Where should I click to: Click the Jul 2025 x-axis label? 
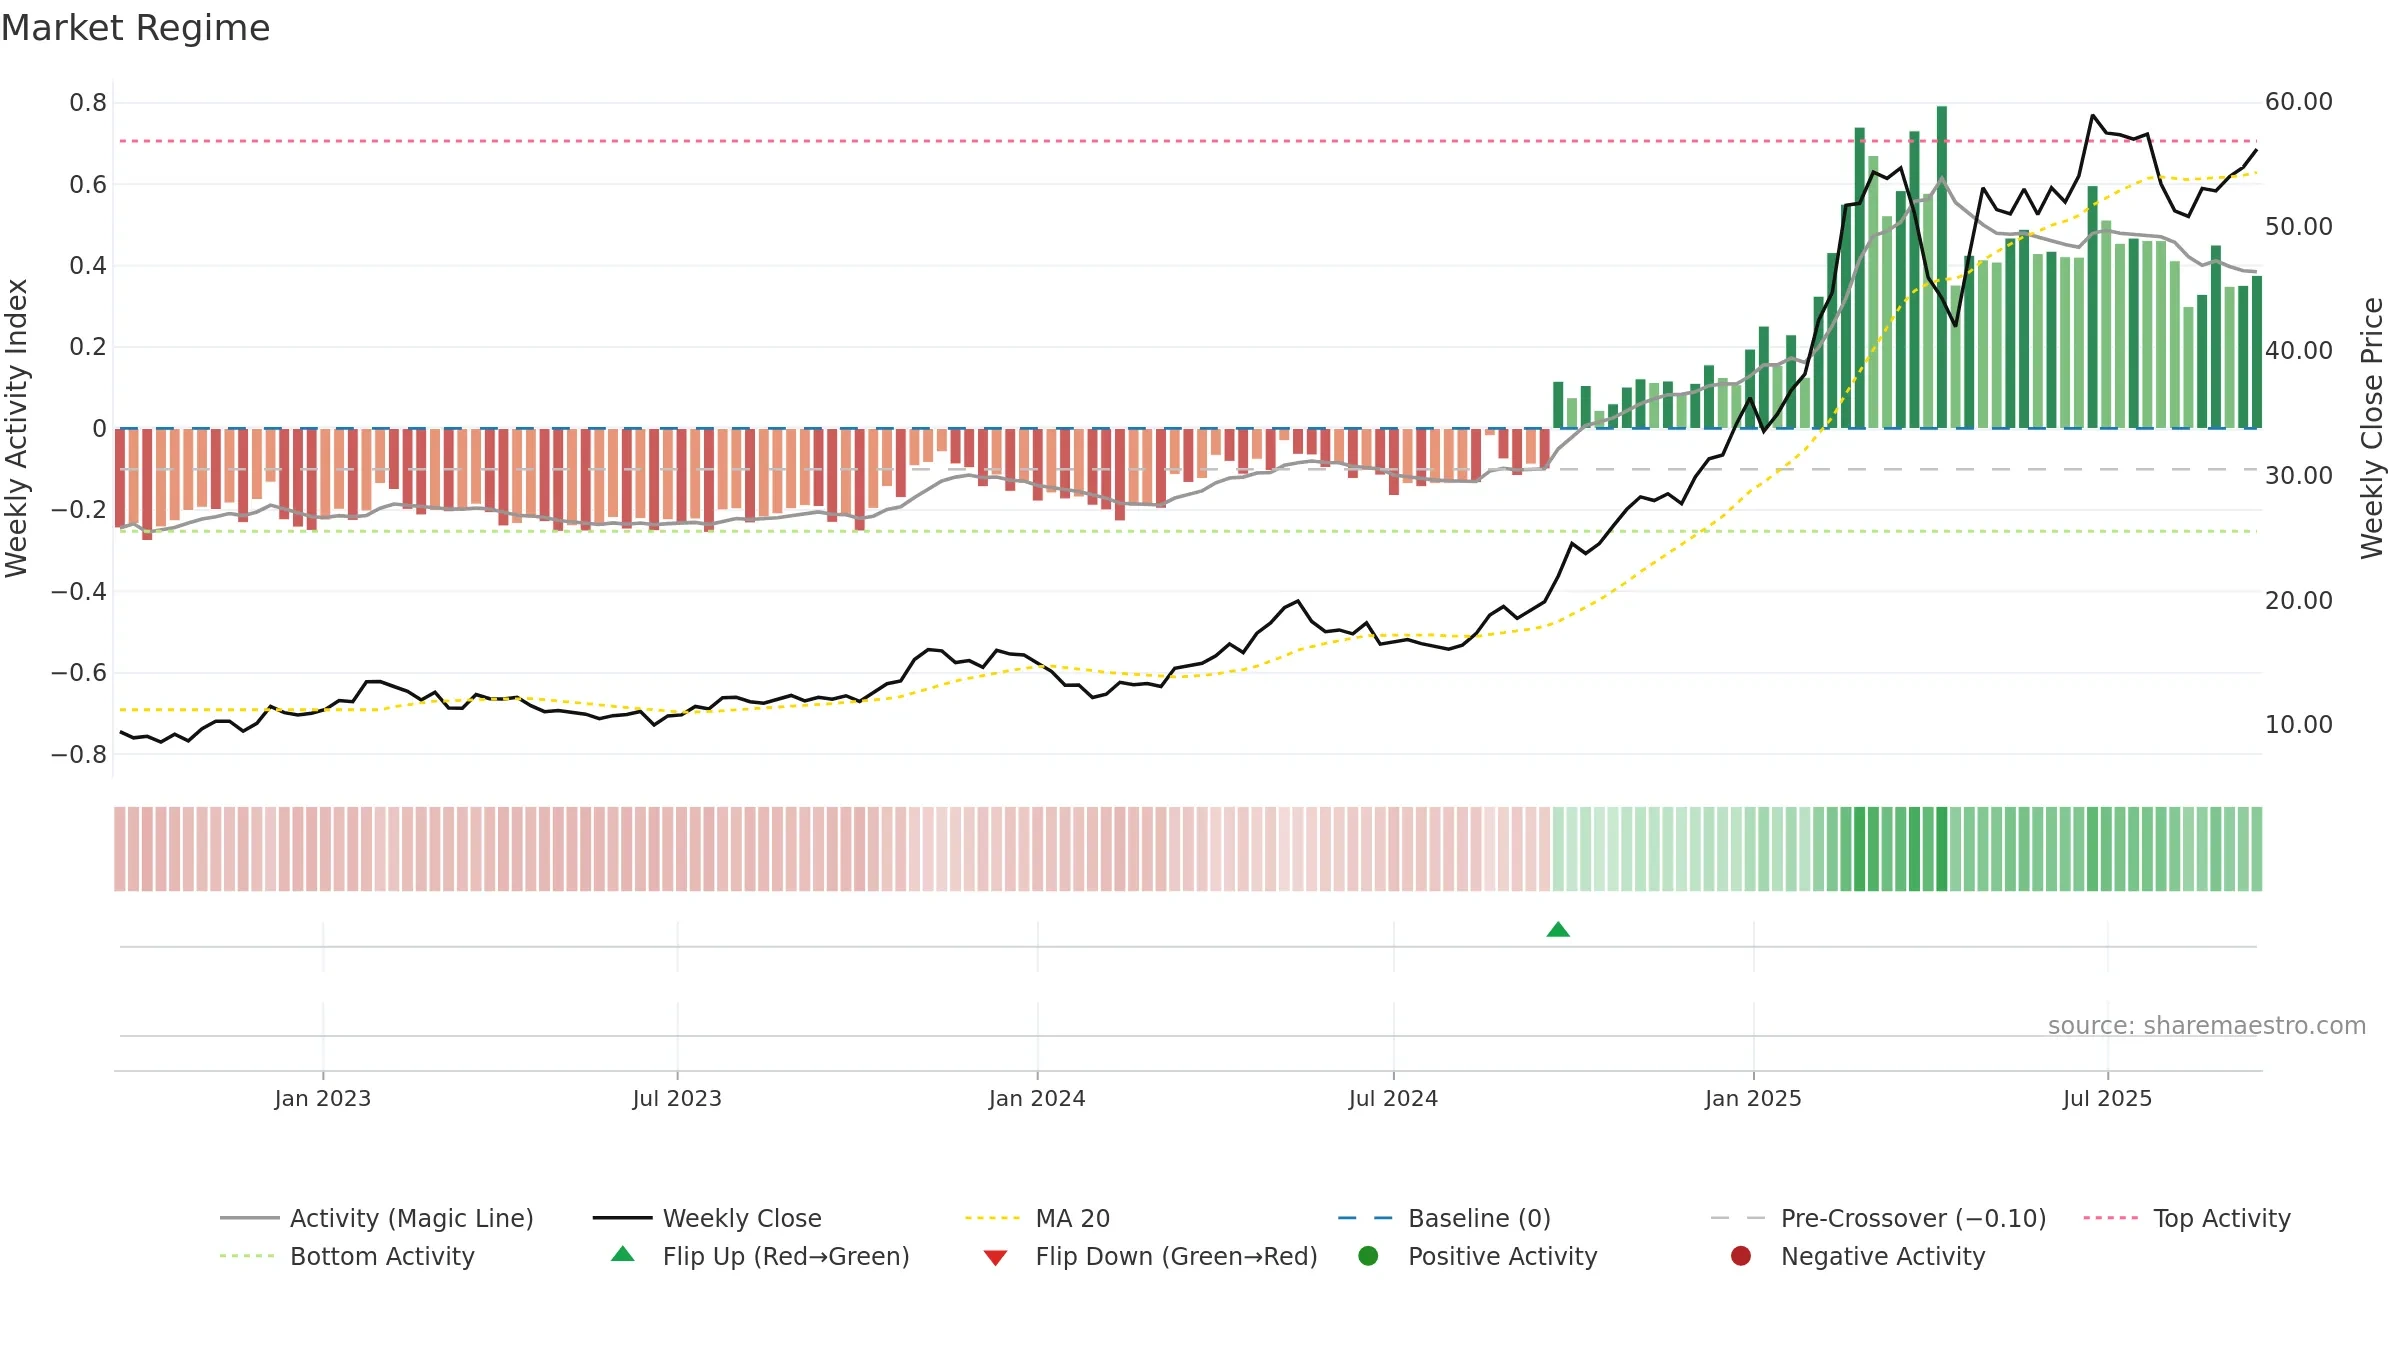tap(2107, 1098)
